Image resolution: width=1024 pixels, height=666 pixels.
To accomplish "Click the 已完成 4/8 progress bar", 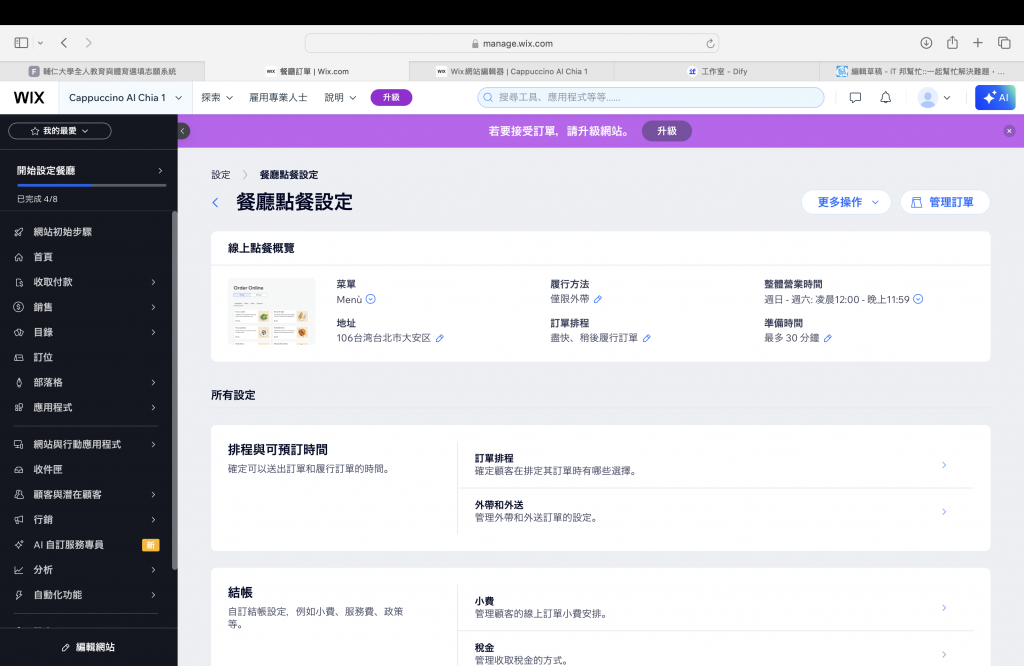I will 91,185.
